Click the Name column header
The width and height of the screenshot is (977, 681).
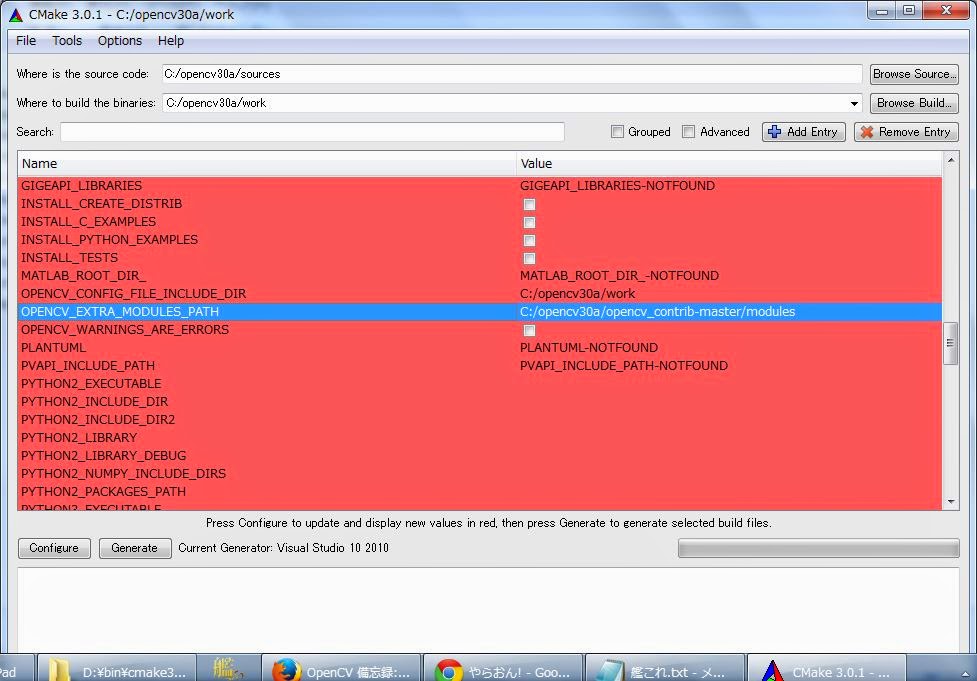(267, 164)
